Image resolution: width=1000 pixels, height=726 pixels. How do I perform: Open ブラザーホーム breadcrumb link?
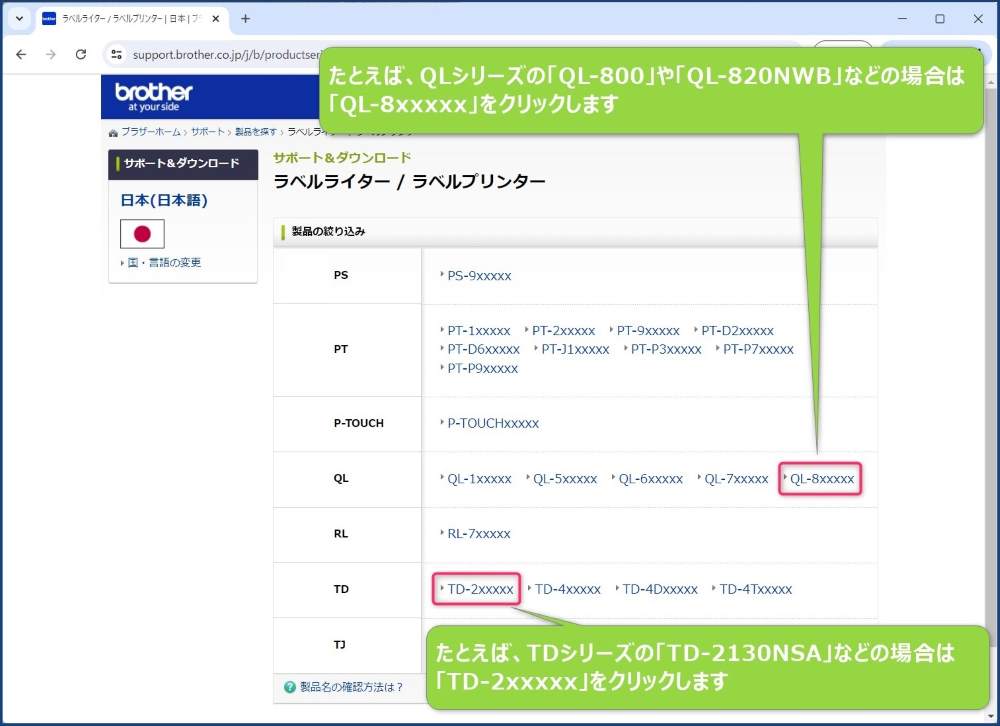click(x=151, y=132)
